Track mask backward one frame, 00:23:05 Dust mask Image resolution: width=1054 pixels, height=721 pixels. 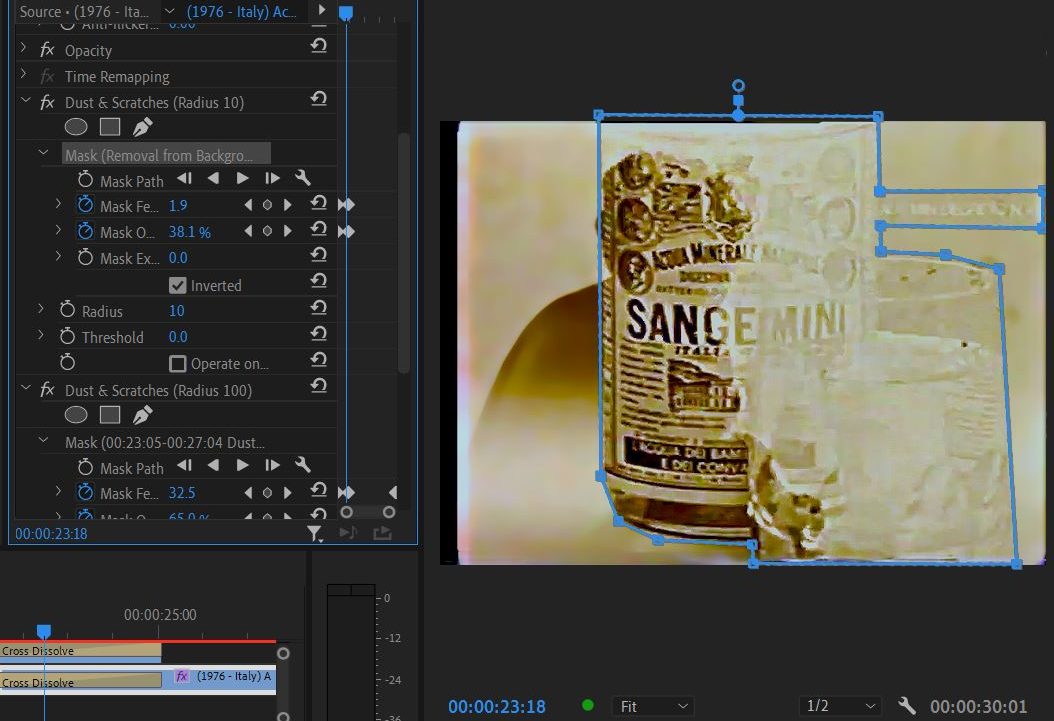[x=184, y=465]
